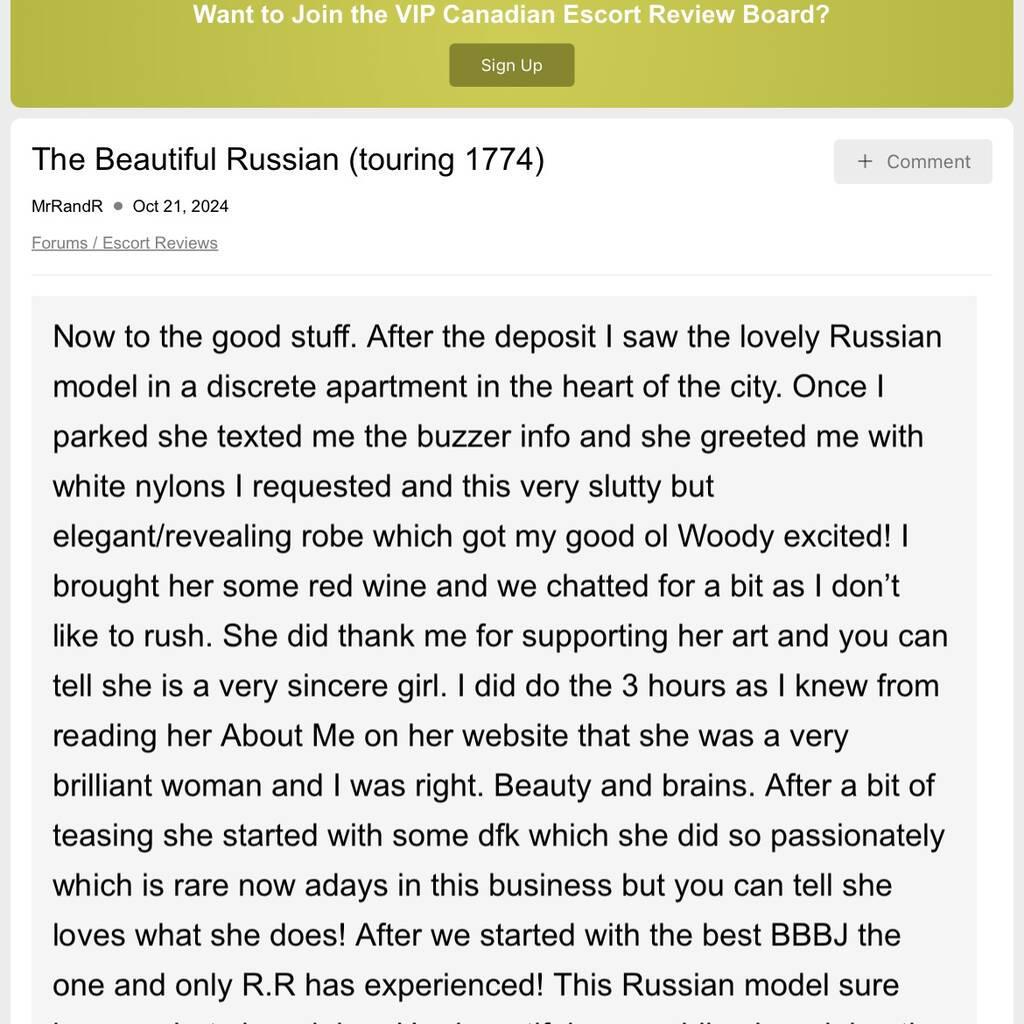Open MrRandR's user profile
This screenshot has height=1024, width=1024.
tap(67, 206)
